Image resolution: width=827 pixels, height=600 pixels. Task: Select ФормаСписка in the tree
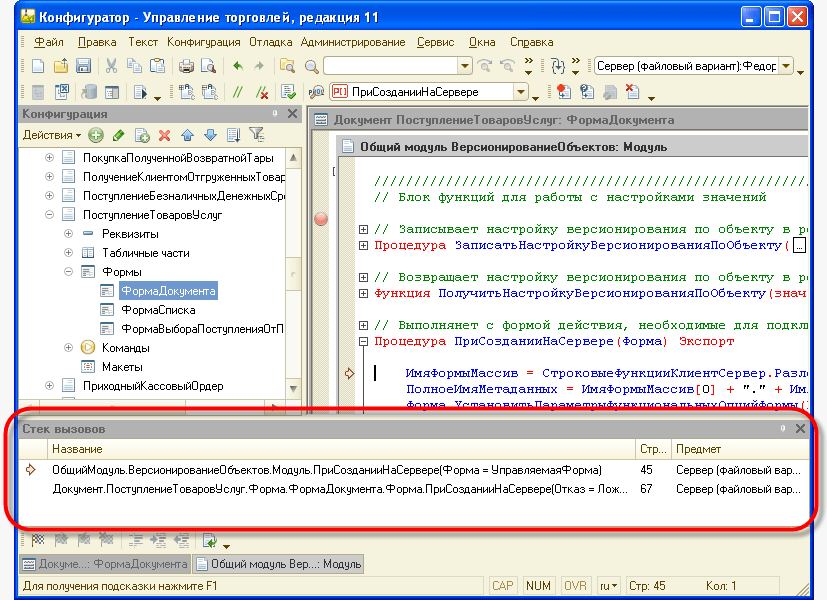[158, 310]
